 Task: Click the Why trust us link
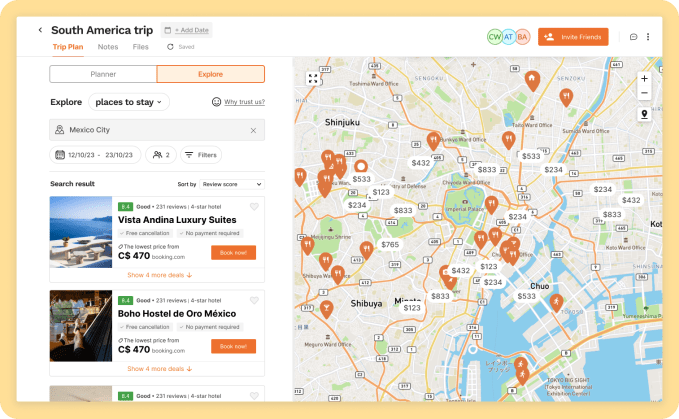tap(244, 102)
